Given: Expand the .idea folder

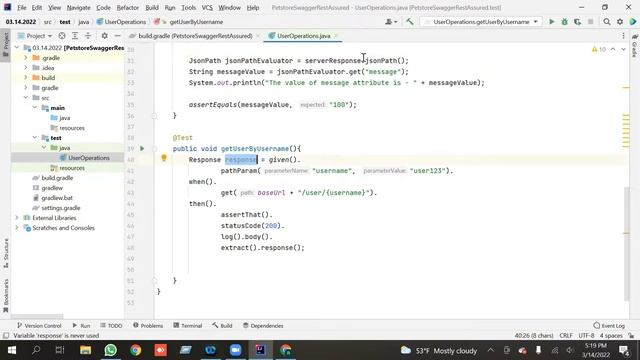Looking at the screenshot, I should [x=26, y=68].
